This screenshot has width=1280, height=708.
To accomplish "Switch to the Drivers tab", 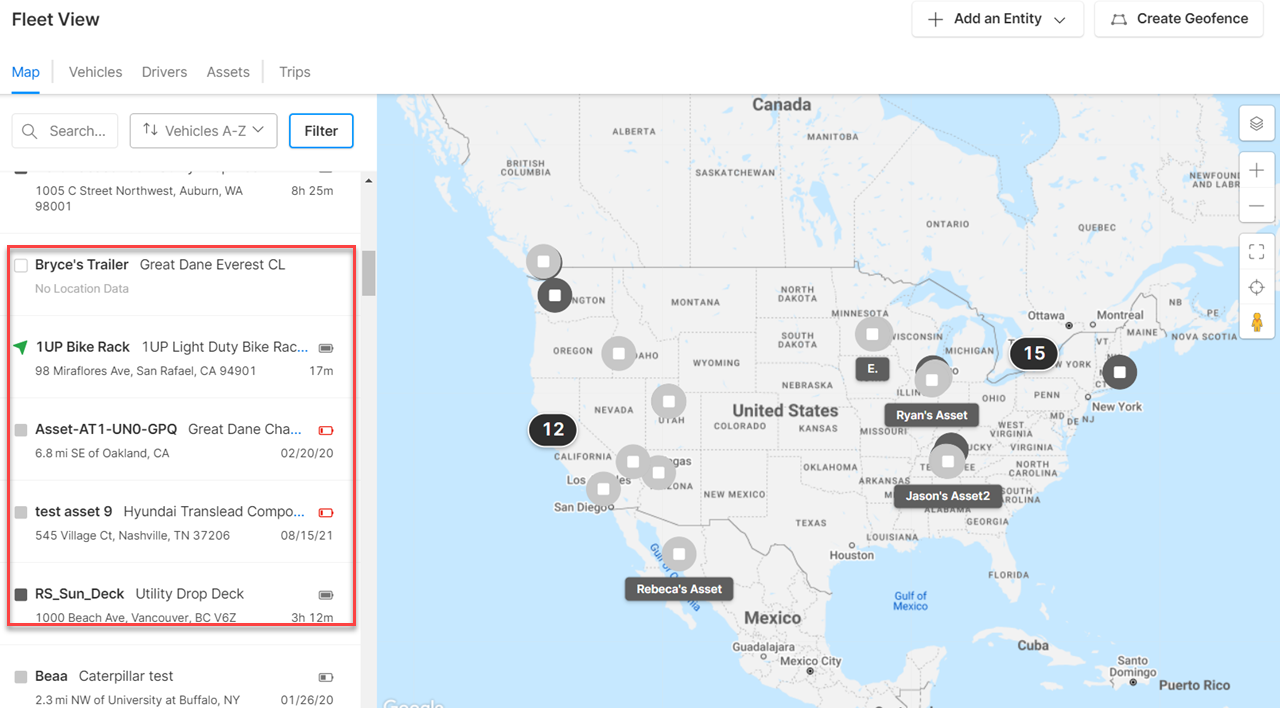I will (164, 72).
